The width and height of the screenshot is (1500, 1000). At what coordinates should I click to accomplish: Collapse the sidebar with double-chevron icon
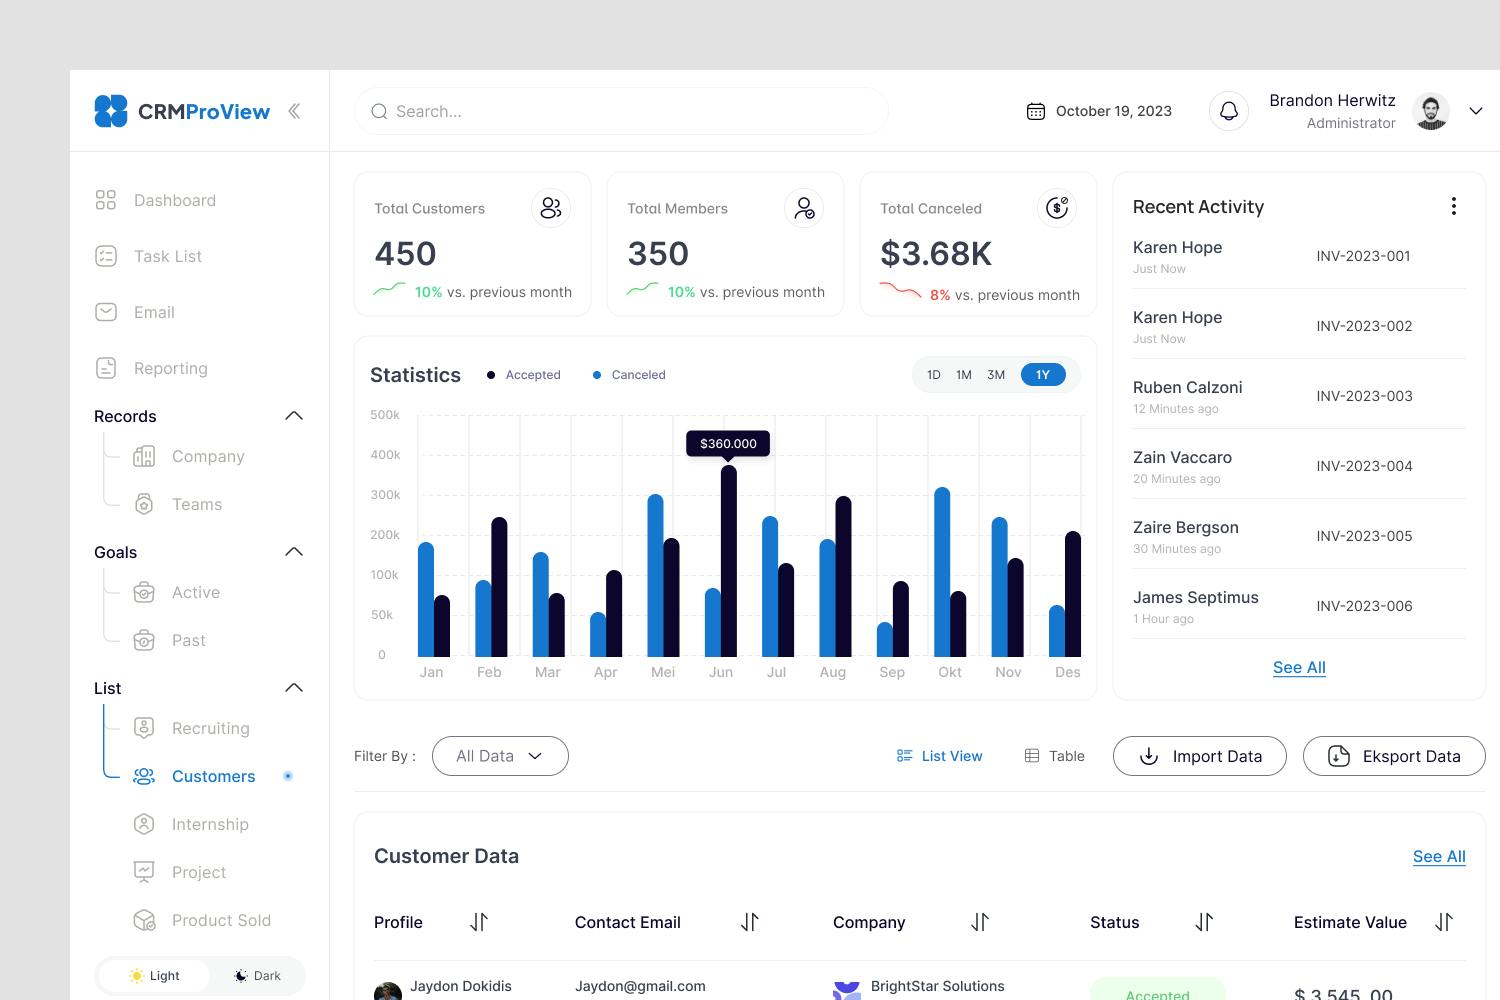(x=294, y=111)
